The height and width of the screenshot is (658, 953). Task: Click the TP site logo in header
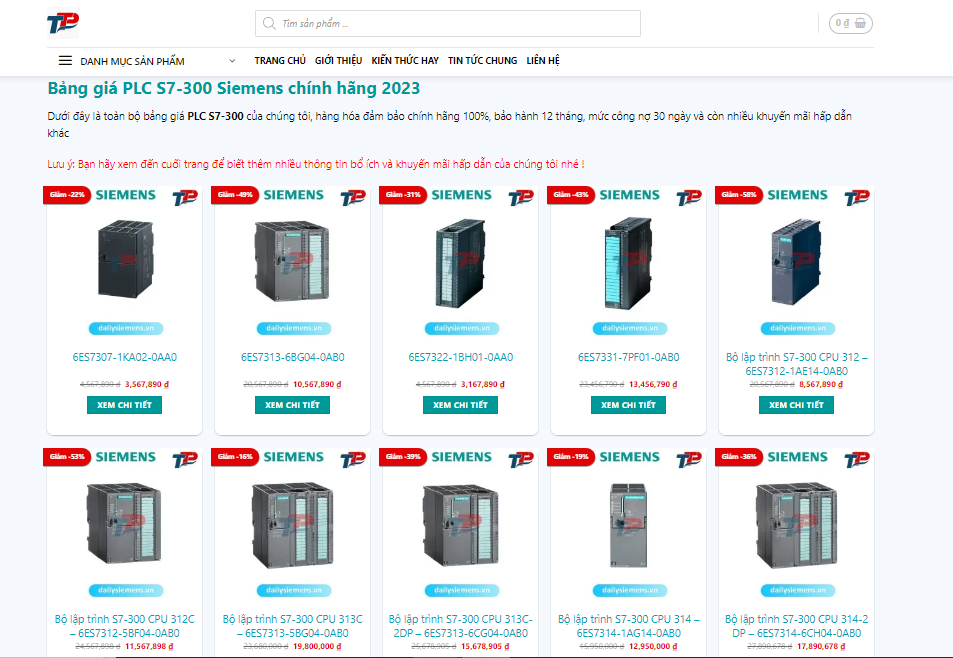coord(63,24)
